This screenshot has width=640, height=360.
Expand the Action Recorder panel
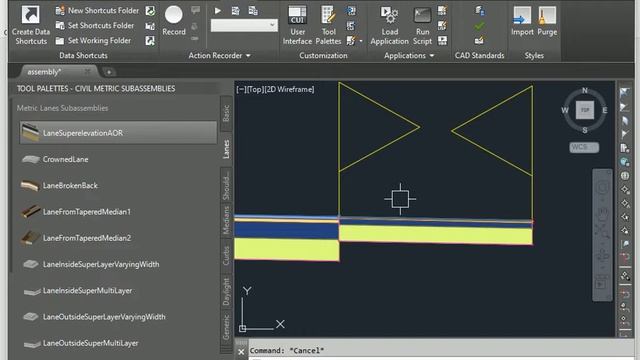coord(219,56)
